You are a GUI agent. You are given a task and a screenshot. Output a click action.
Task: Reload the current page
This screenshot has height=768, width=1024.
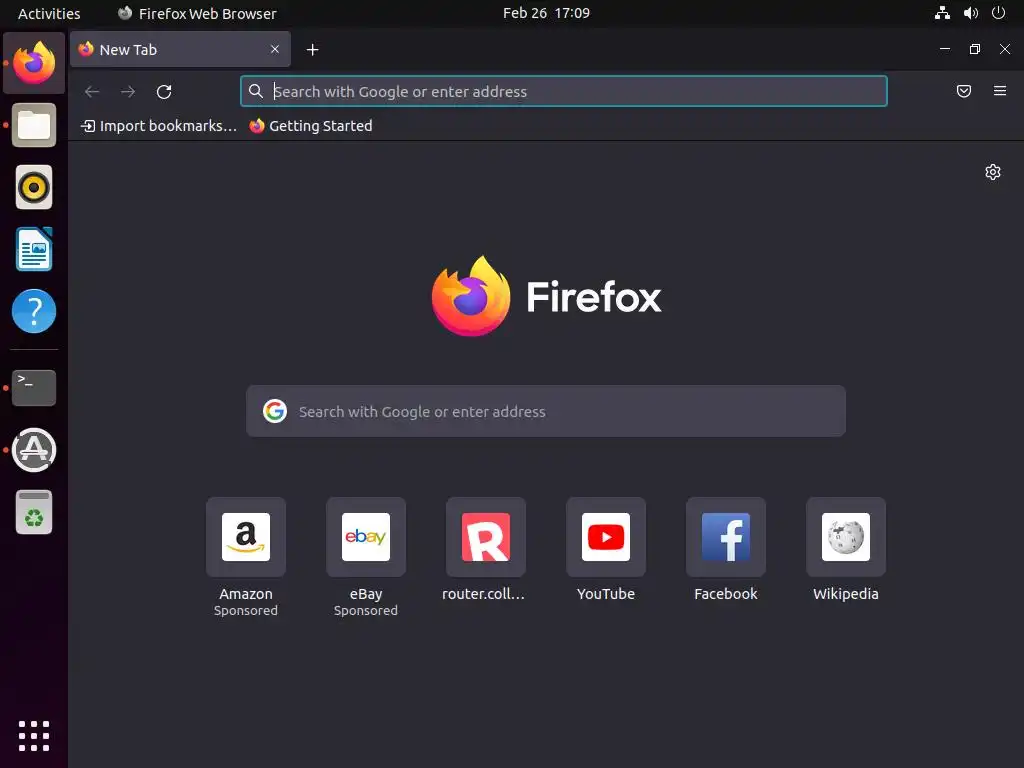[x=164, y=91]
